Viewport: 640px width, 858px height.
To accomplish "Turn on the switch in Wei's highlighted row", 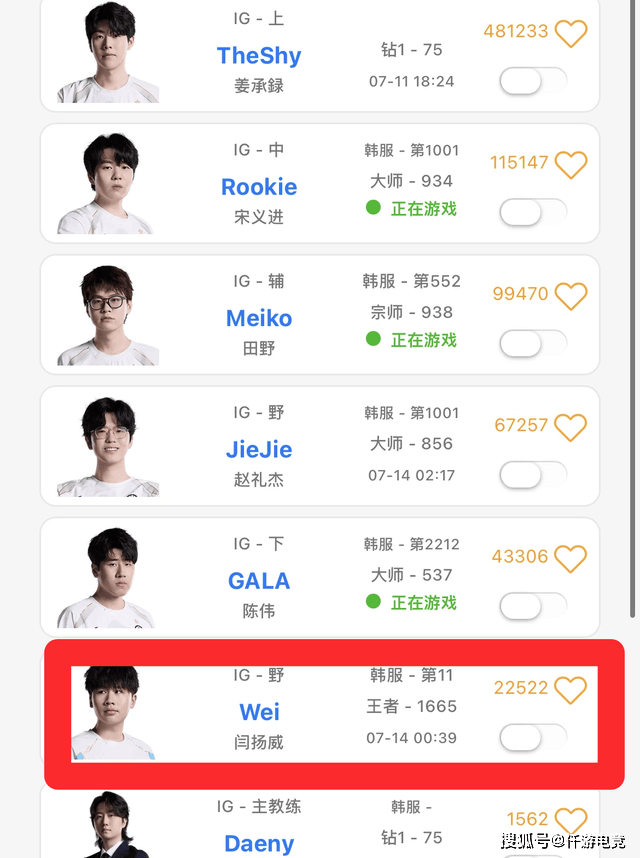I will (x=531, y=736).
